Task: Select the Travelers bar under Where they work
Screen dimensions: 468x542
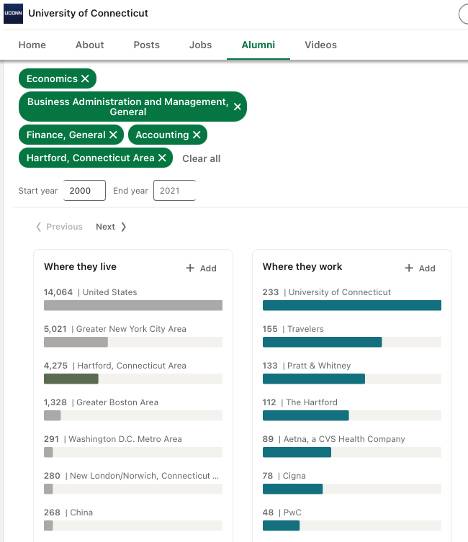Action: (352, 342)
